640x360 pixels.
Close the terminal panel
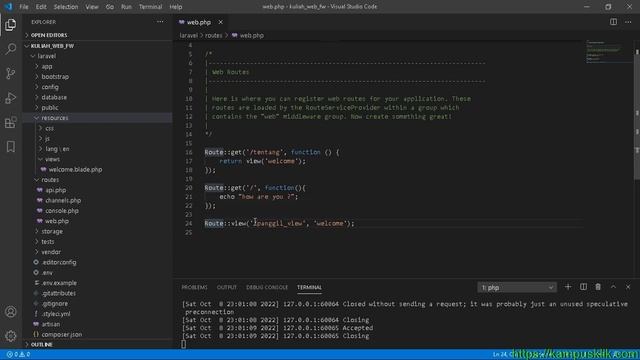point(628,287)
